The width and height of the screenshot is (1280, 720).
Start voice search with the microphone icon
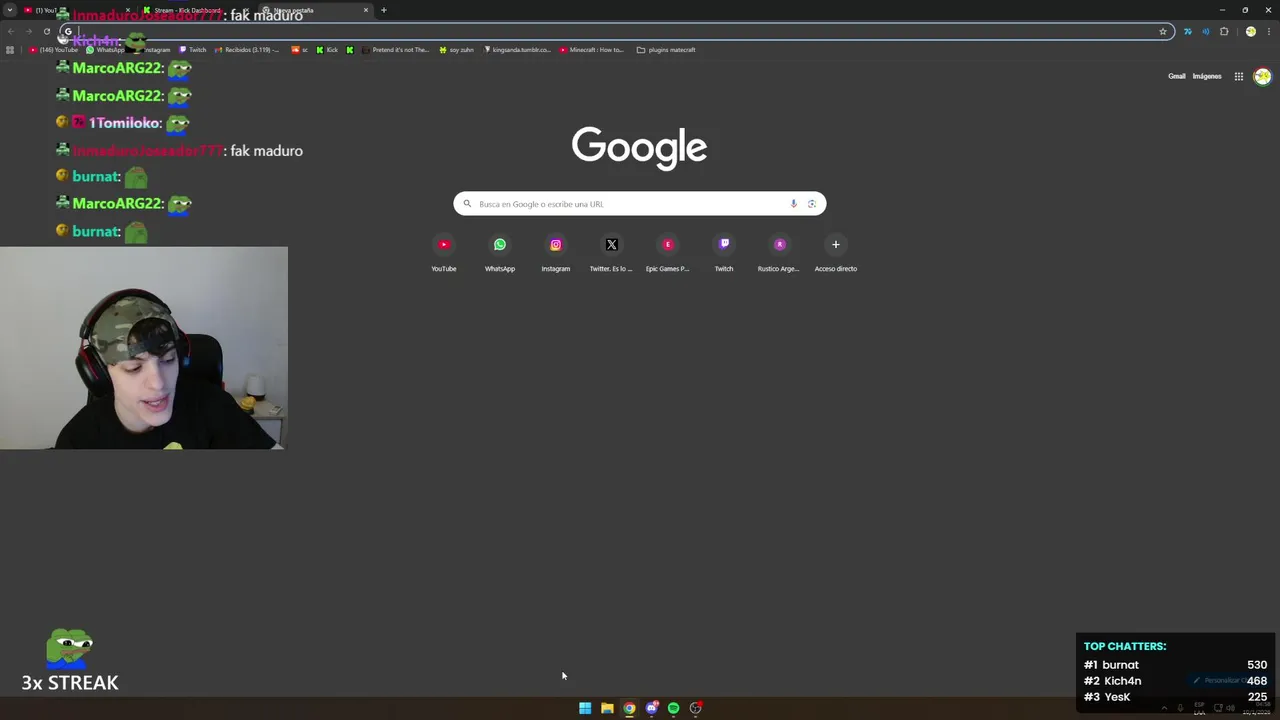pos(794,204)
